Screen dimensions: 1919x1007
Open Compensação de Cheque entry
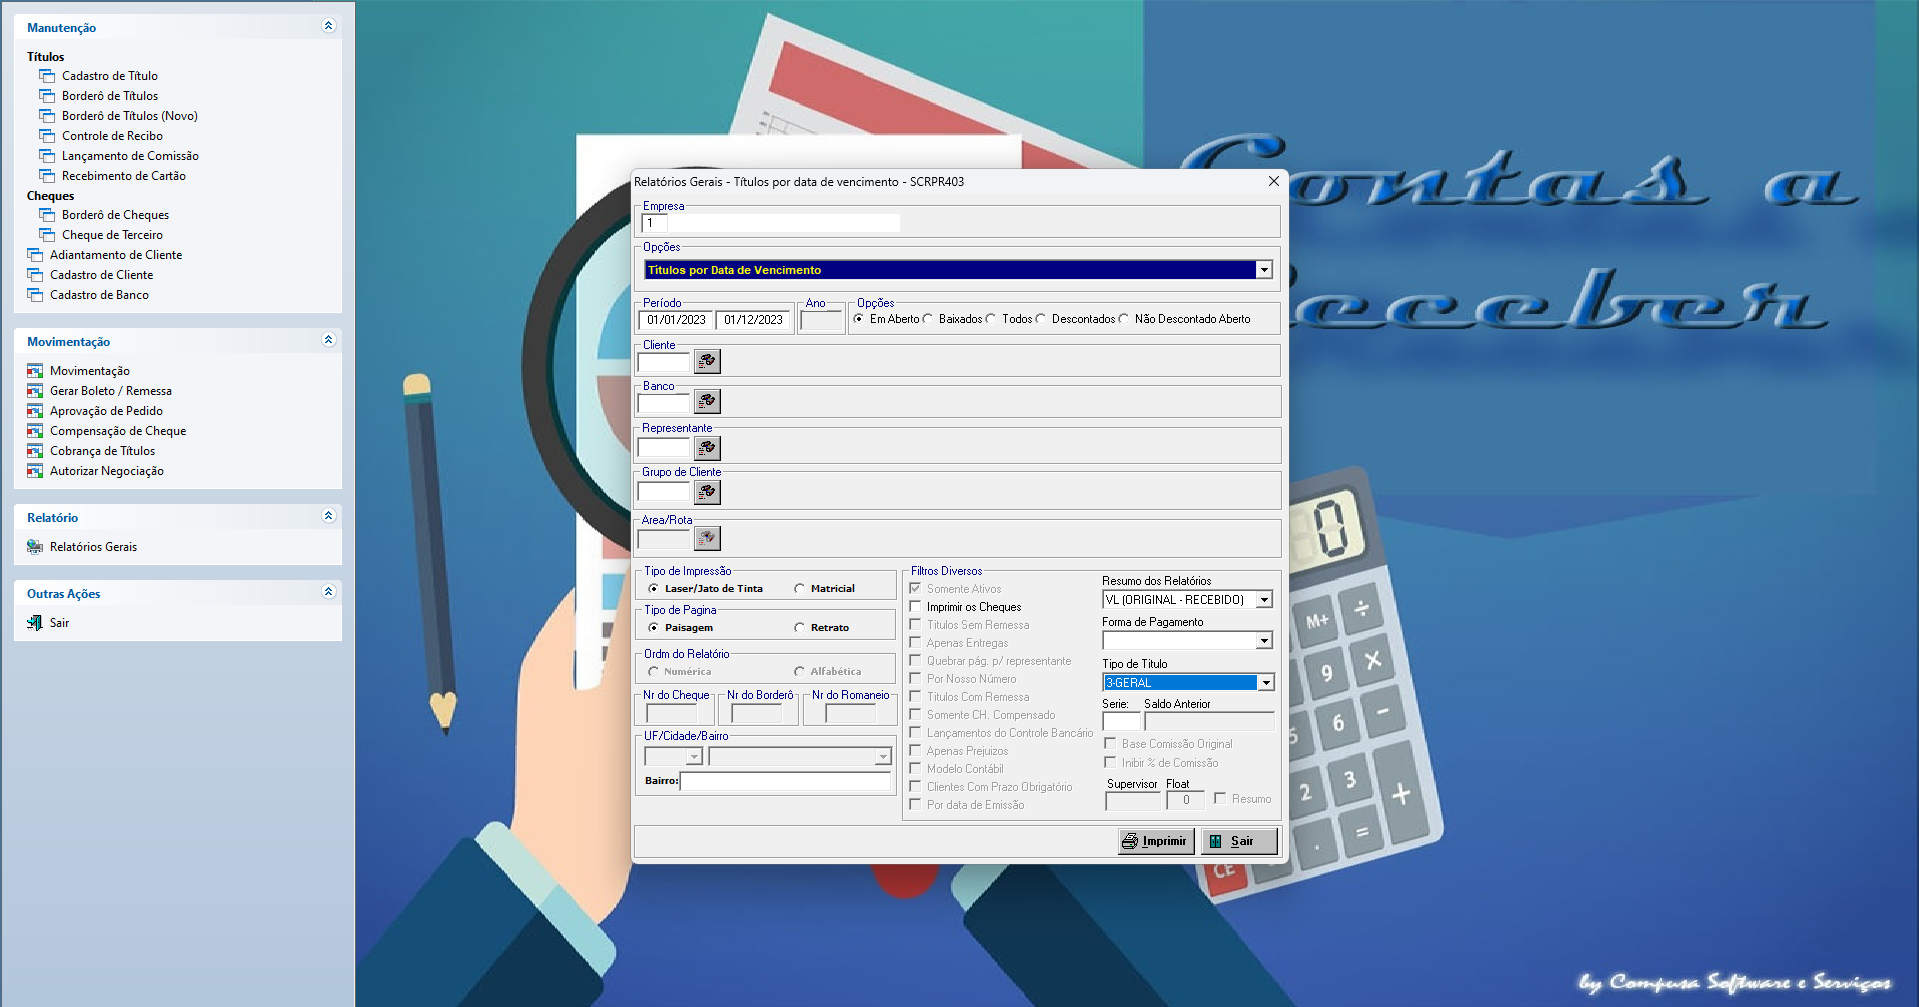[118, 431]
